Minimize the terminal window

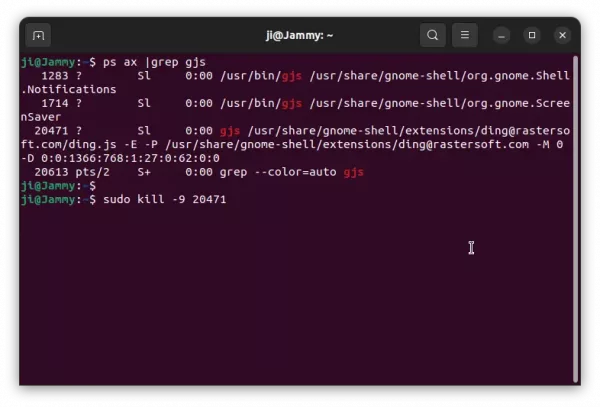click(x=501, y=36)
